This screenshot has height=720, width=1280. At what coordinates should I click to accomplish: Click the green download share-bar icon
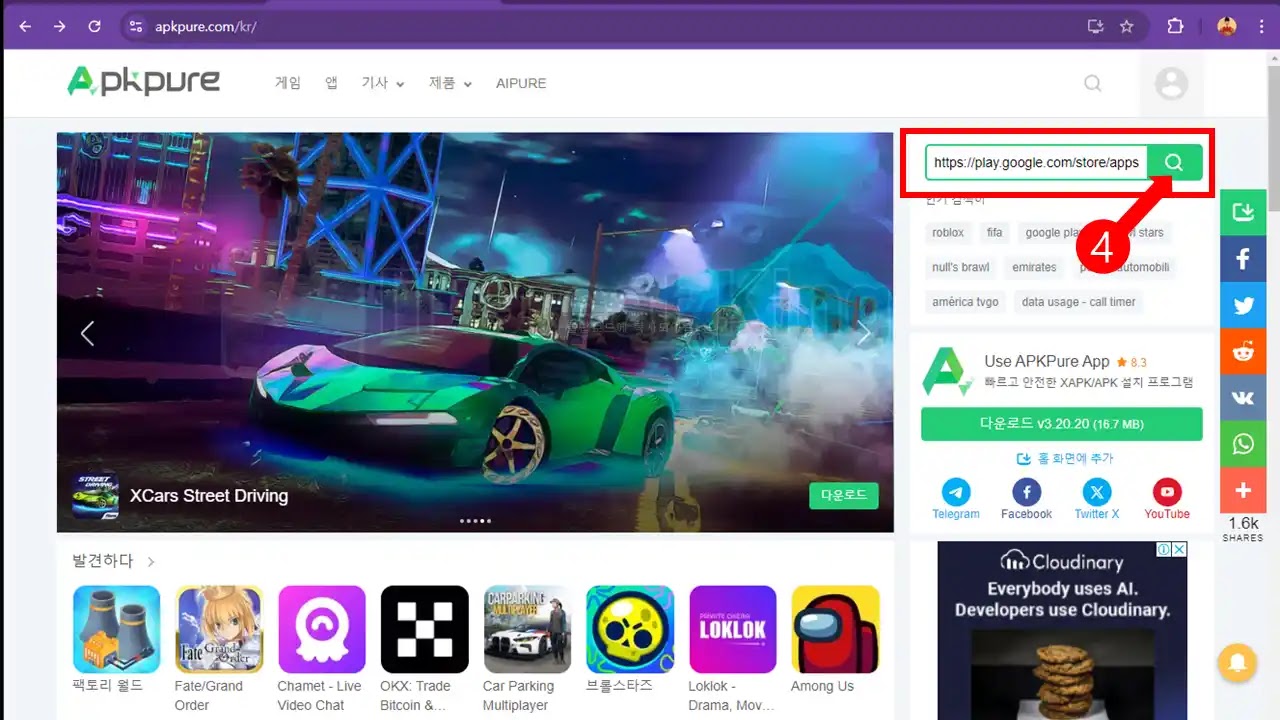pyautogui.click(x=1243, y=212)
